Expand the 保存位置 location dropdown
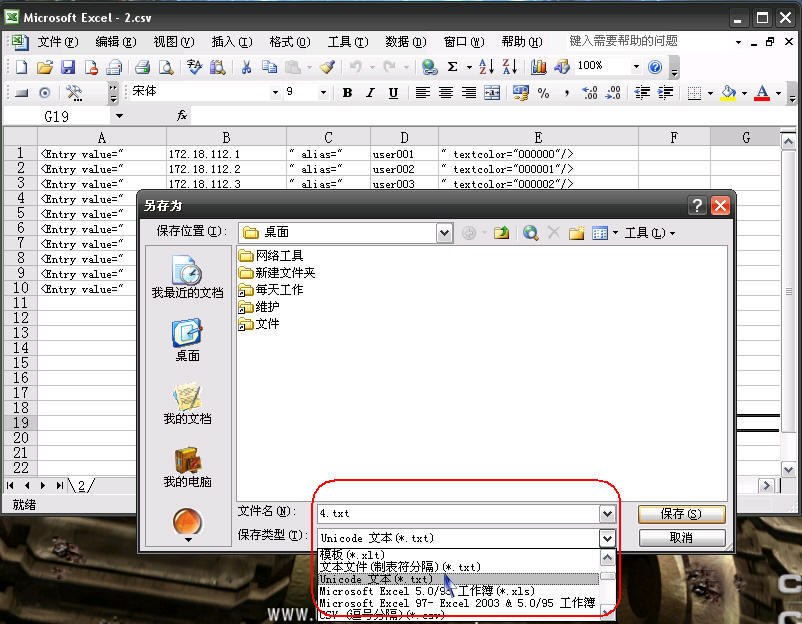 click(x=444, y=233)
